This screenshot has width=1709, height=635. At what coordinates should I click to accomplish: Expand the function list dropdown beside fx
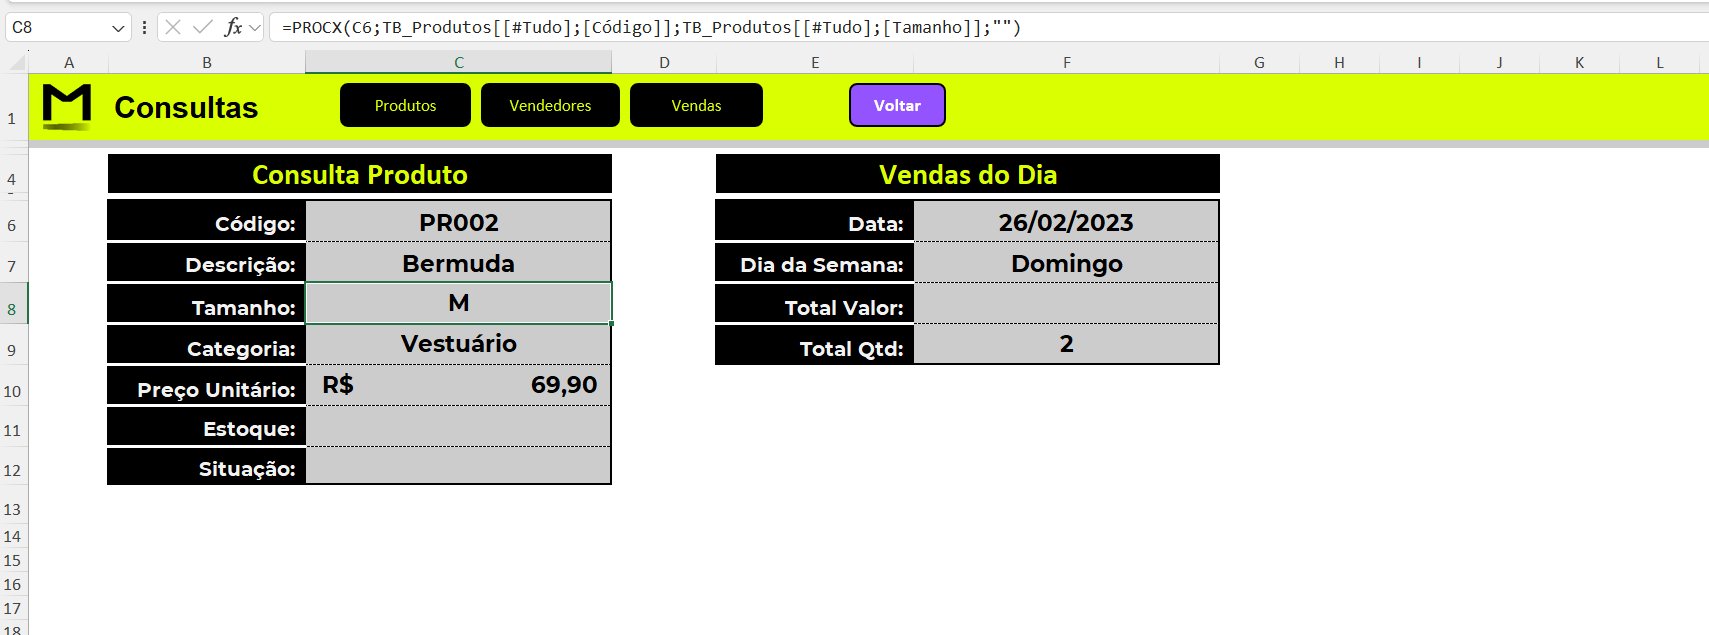tap(255, 28)
